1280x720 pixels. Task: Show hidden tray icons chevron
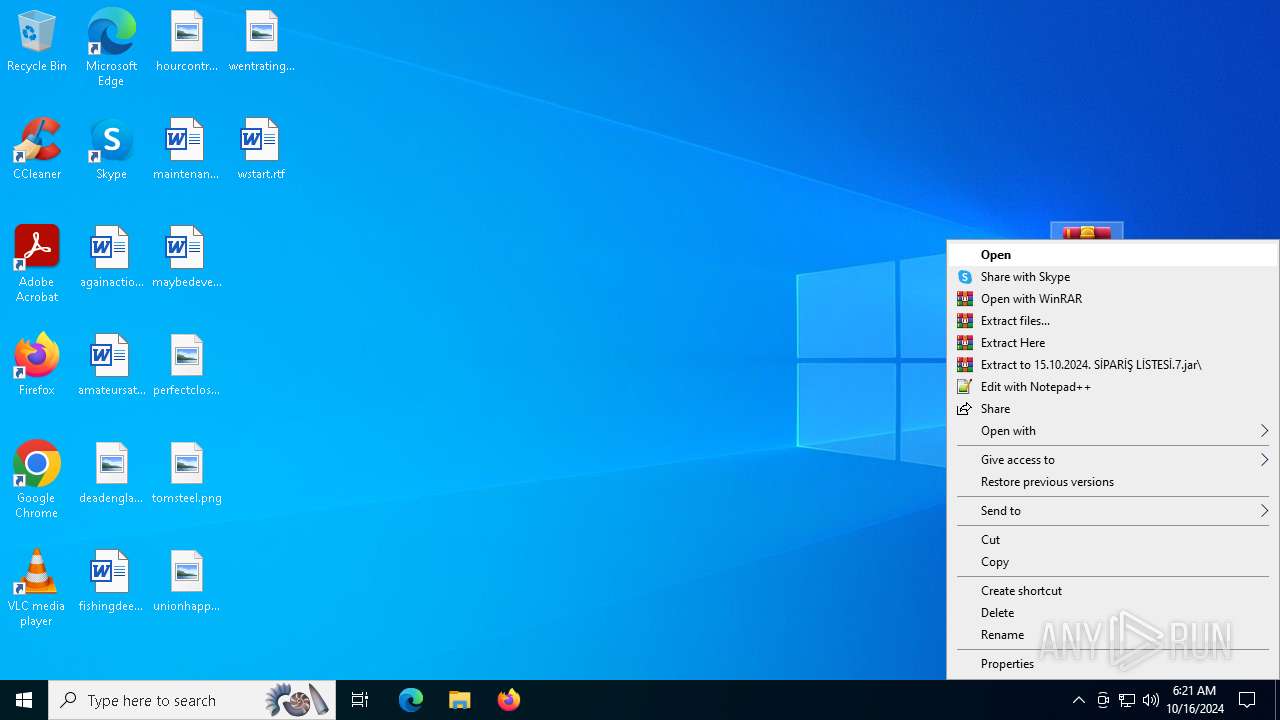point(1078,700)
